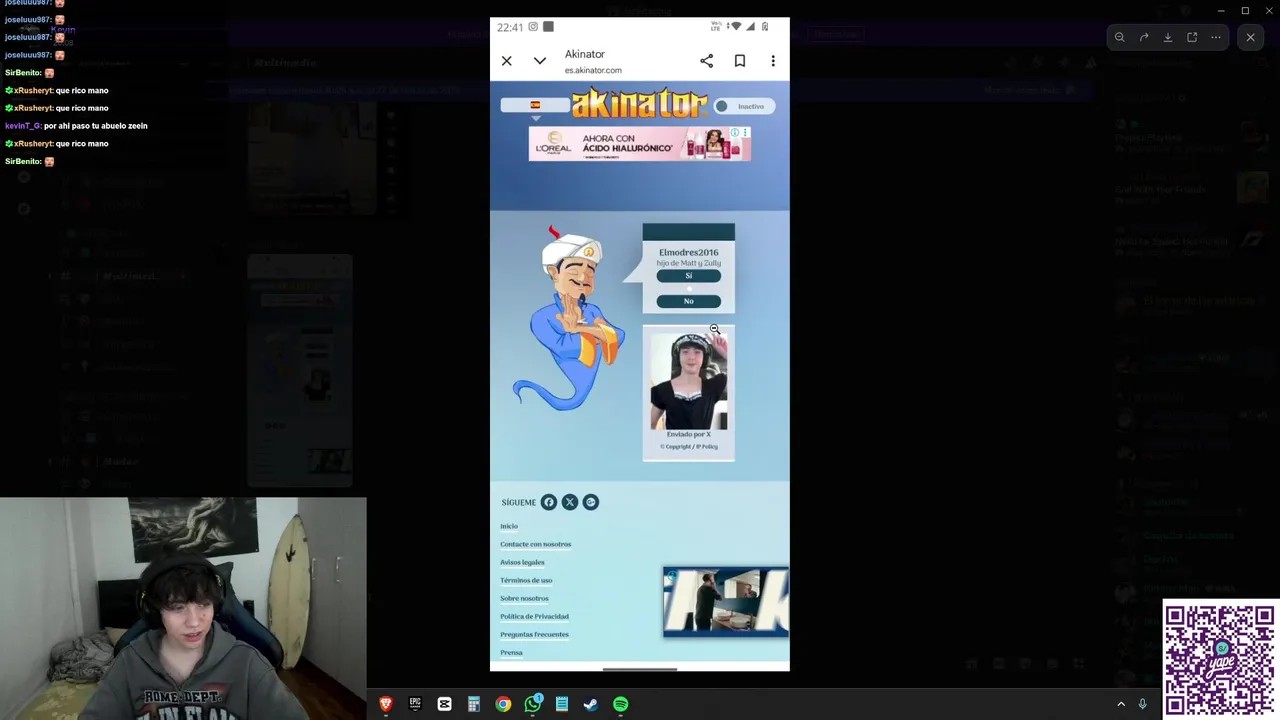The image size is (1280, 720).
Task: Click the forward/share arrow in the viewer toolbar
Action: tap(1144, 38)
